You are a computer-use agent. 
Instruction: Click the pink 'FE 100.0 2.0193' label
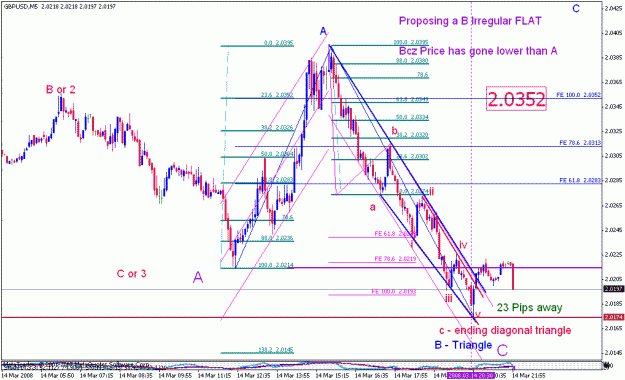pyautogui.click(x=394, y=292)
